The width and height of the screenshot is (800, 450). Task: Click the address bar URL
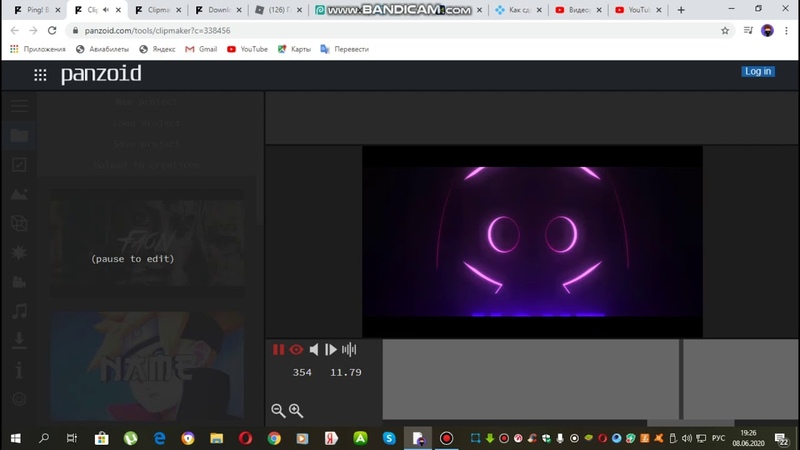(157, 31)
